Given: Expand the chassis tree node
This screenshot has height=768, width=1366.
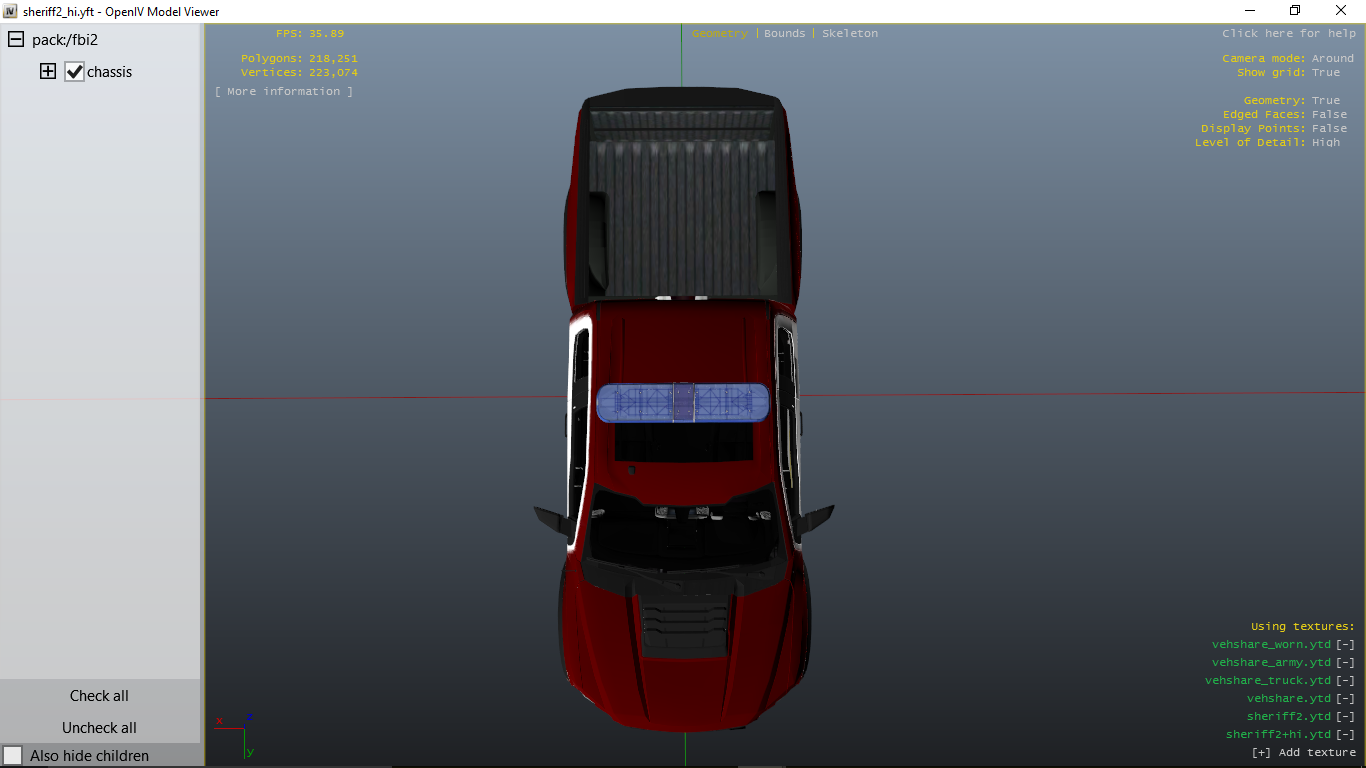Looking at the screenshot, I should point(48,72).
